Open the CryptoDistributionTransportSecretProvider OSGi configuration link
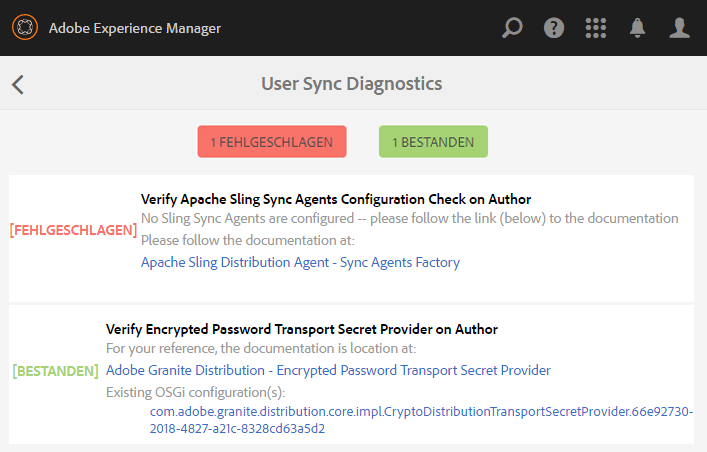The image size is (707, 452). coord(421,420)
